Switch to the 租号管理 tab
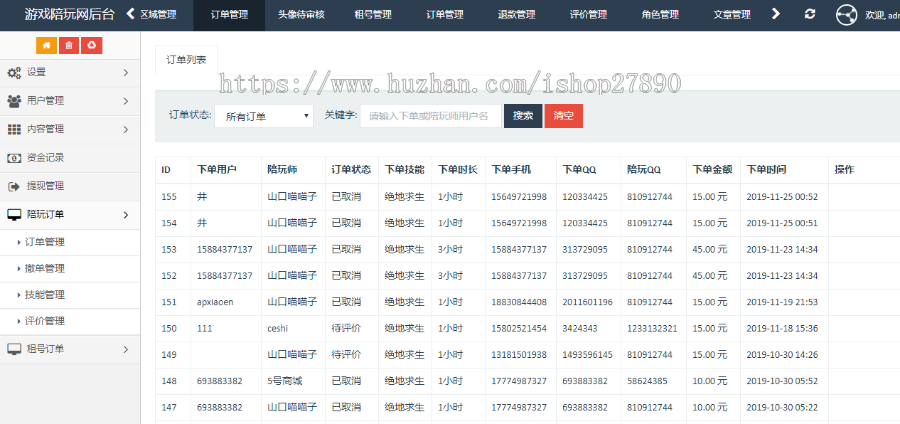900x424 pixels. (373, 15)
